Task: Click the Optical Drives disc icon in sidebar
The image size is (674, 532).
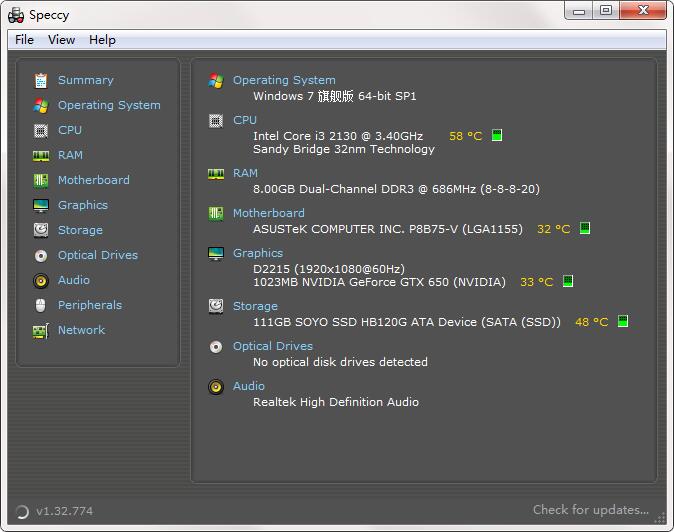Action: [41, 255]
